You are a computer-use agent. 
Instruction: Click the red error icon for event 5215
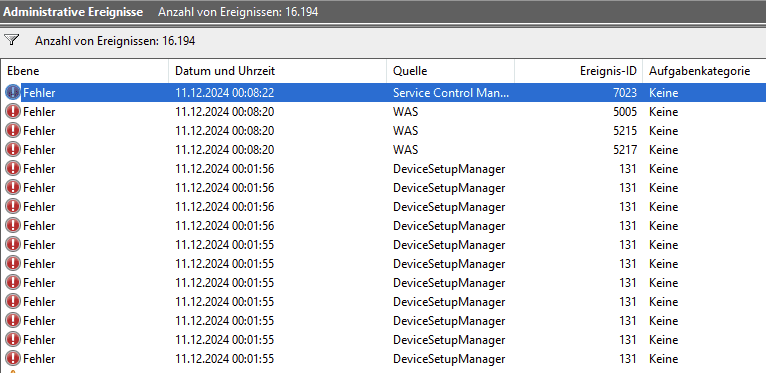click(x=13, y=131)
